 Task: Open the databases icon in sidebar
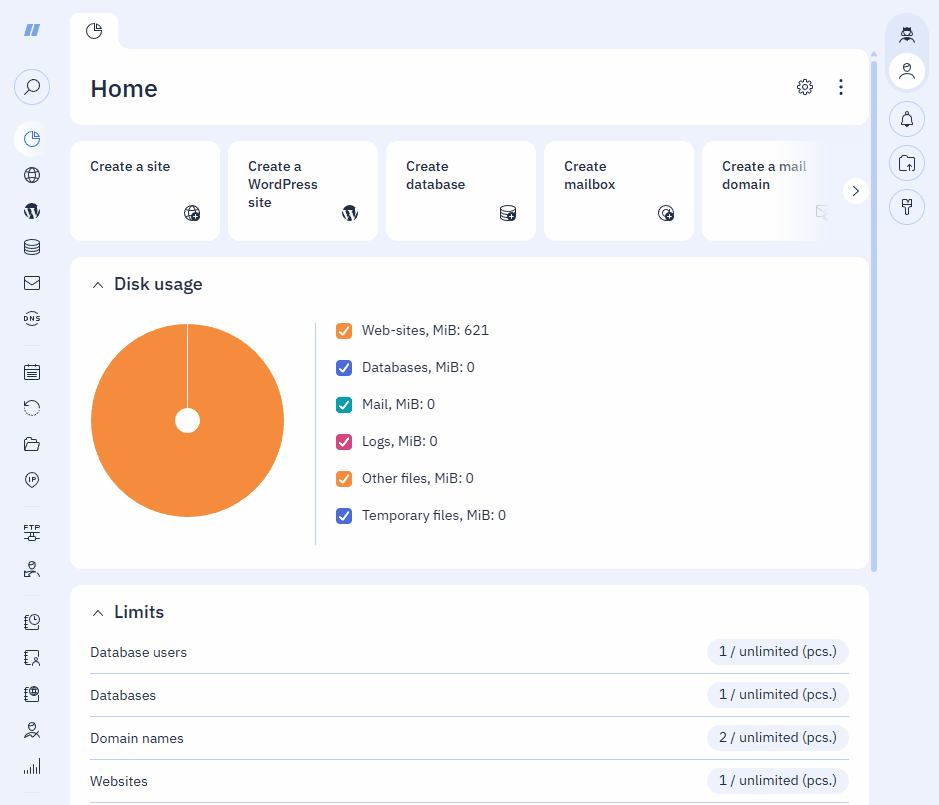point(32,247)
